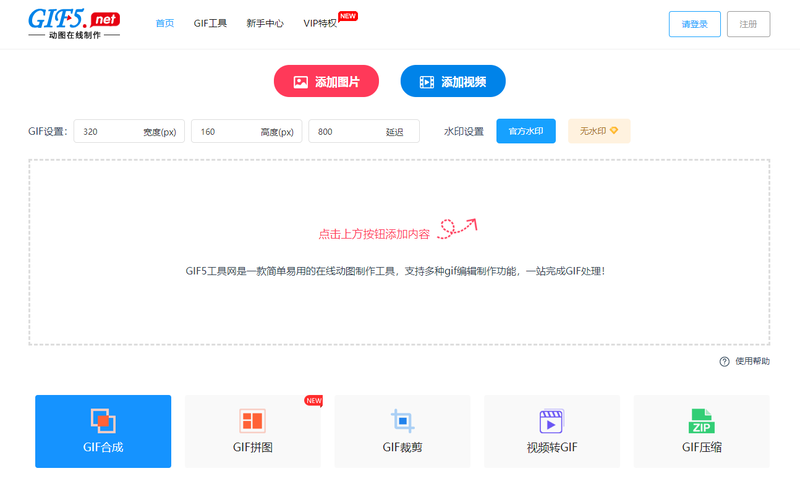800x484 pixels.
Task: Select the GIF拼图 tool tab
Action: [x=253, y=431]
